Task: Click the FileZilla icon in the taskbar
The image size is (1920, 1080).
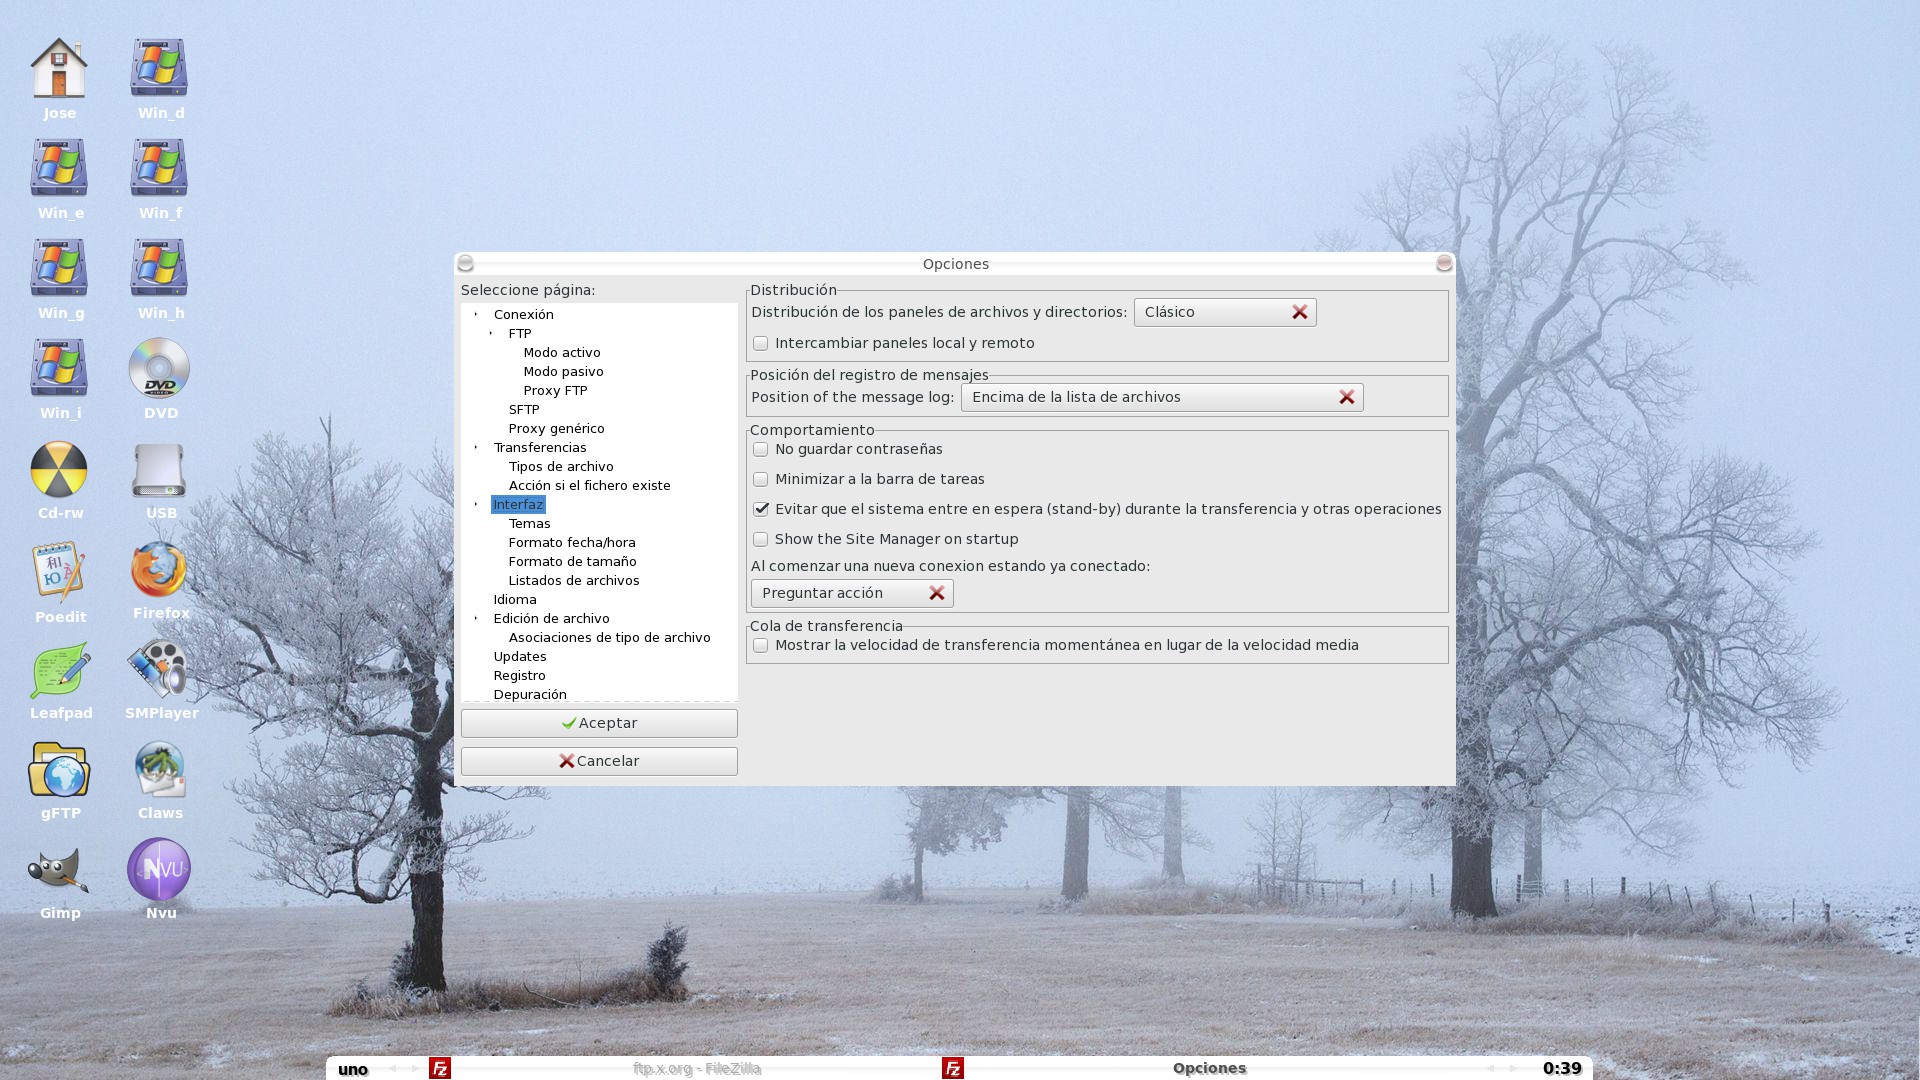Action: 440,1068
